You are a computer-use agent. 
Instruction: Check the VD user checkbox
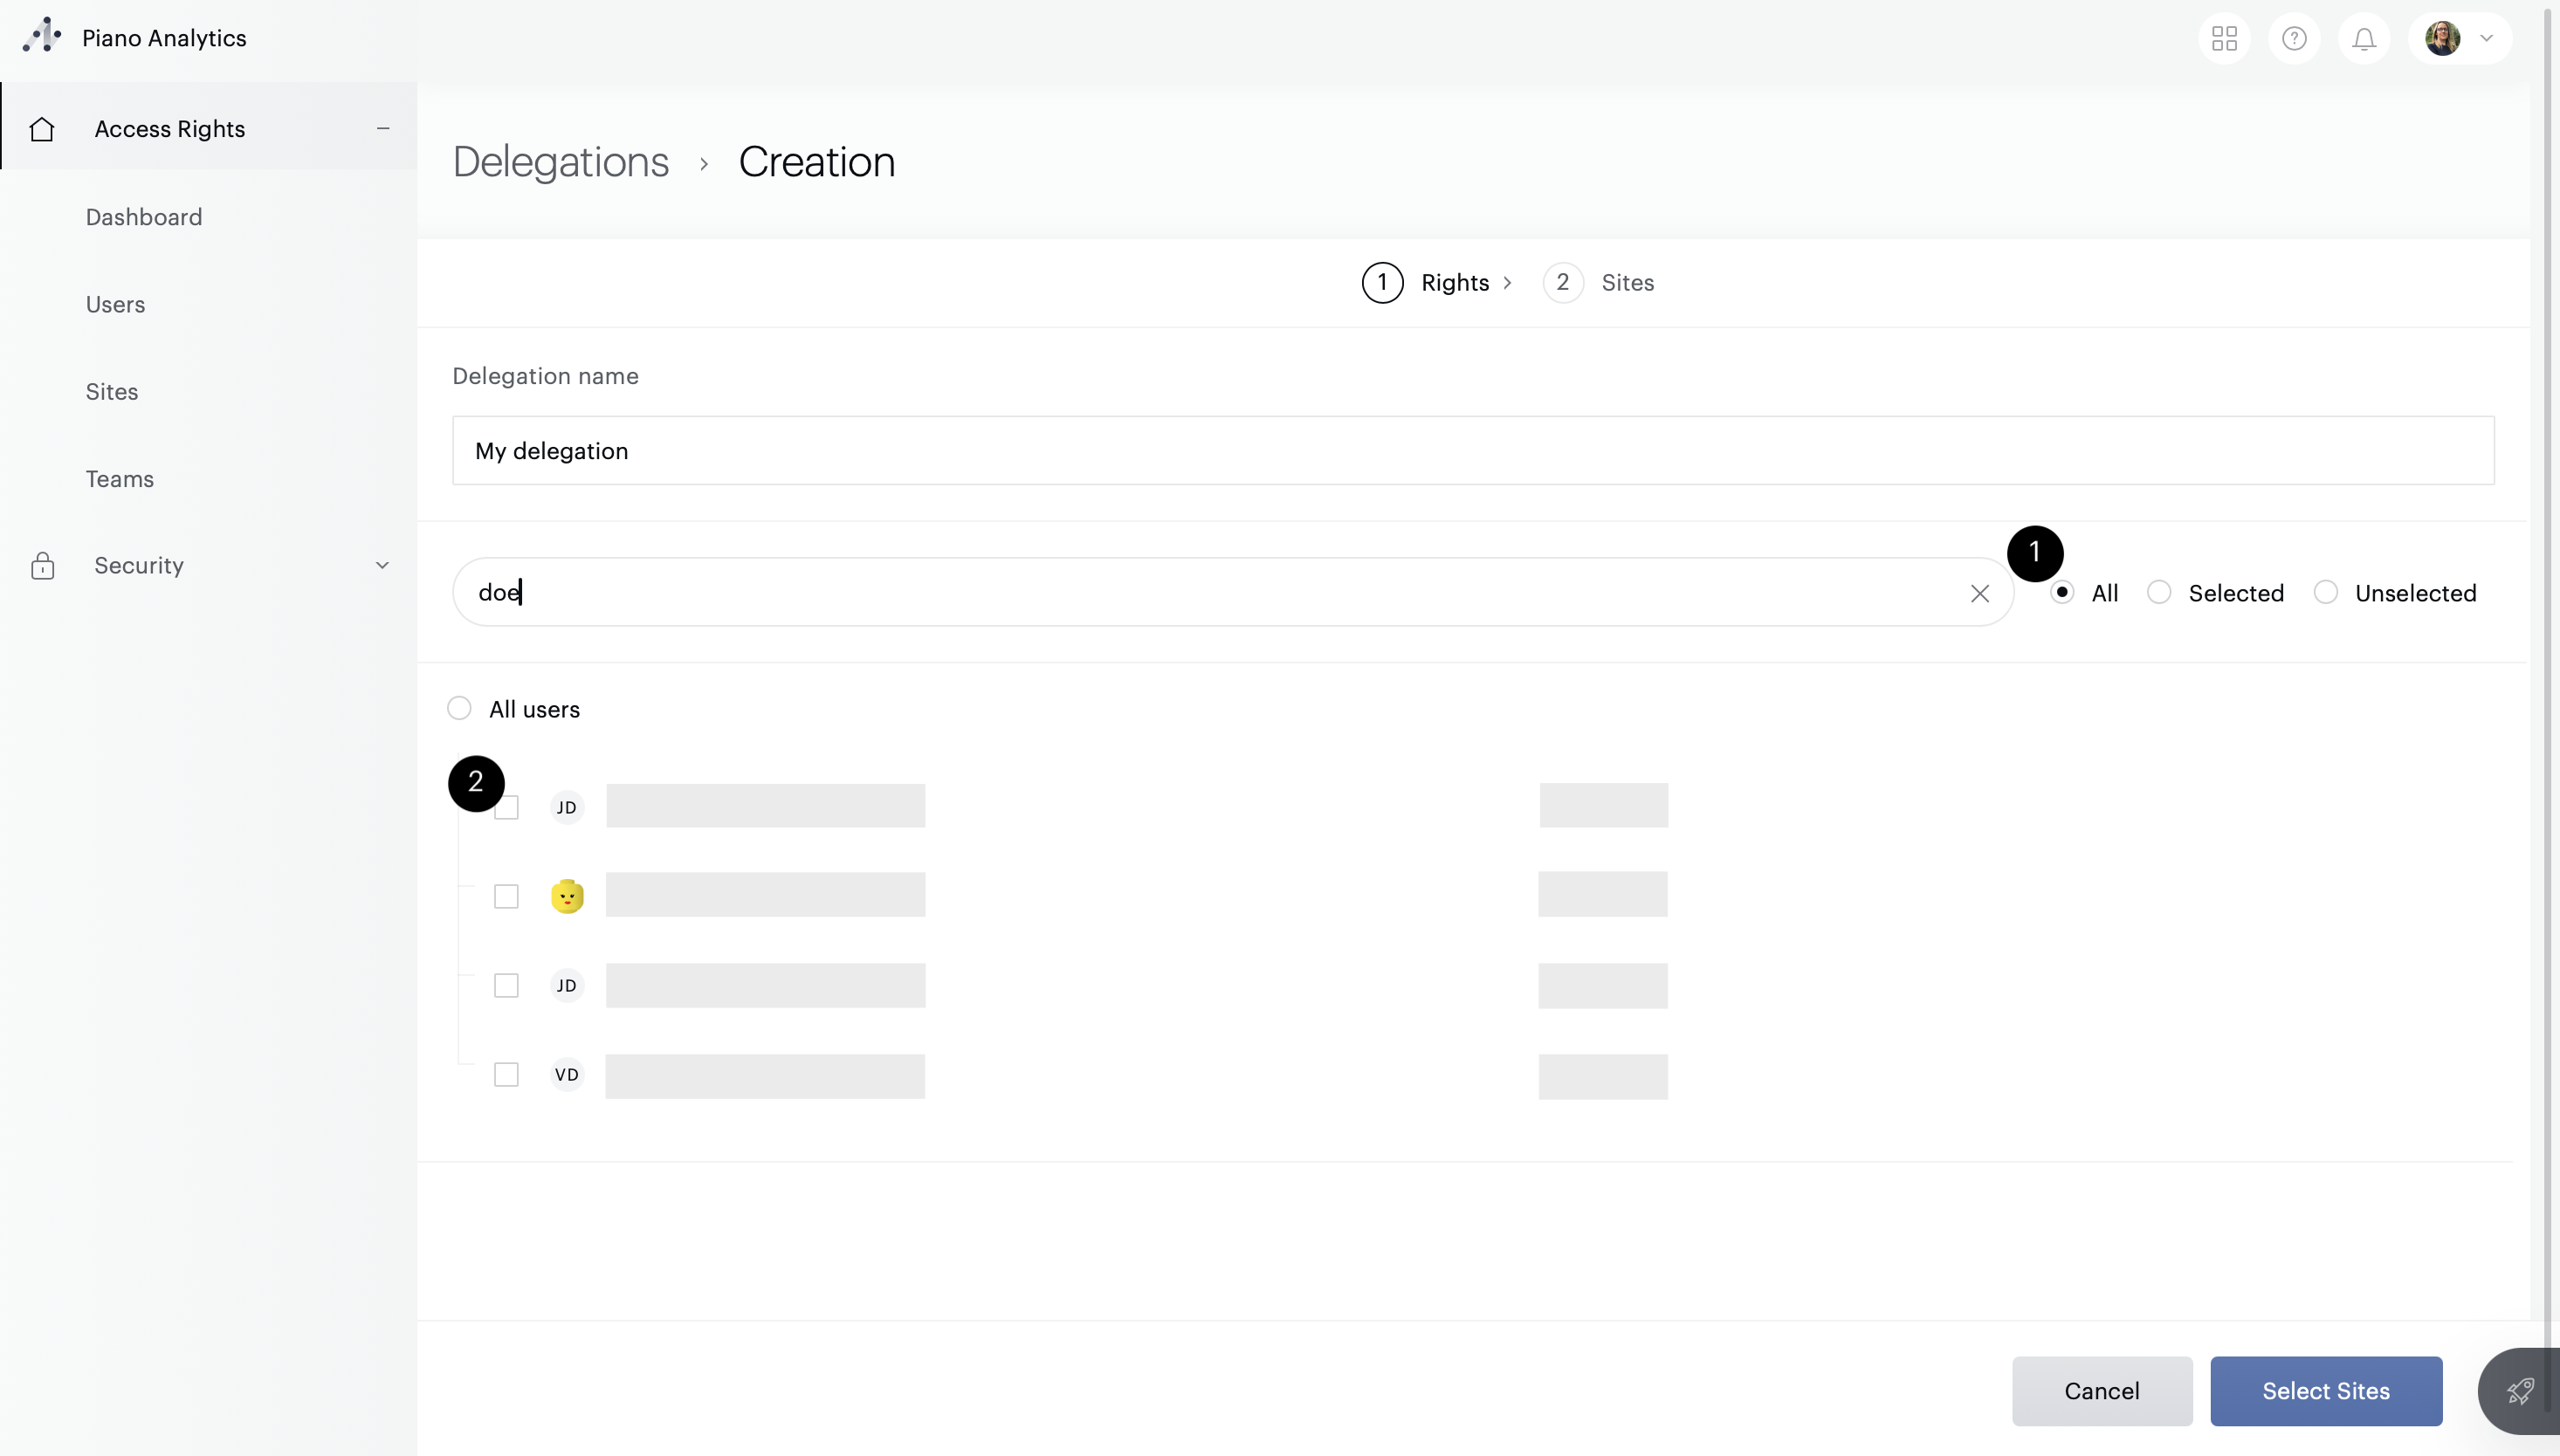506,1074
